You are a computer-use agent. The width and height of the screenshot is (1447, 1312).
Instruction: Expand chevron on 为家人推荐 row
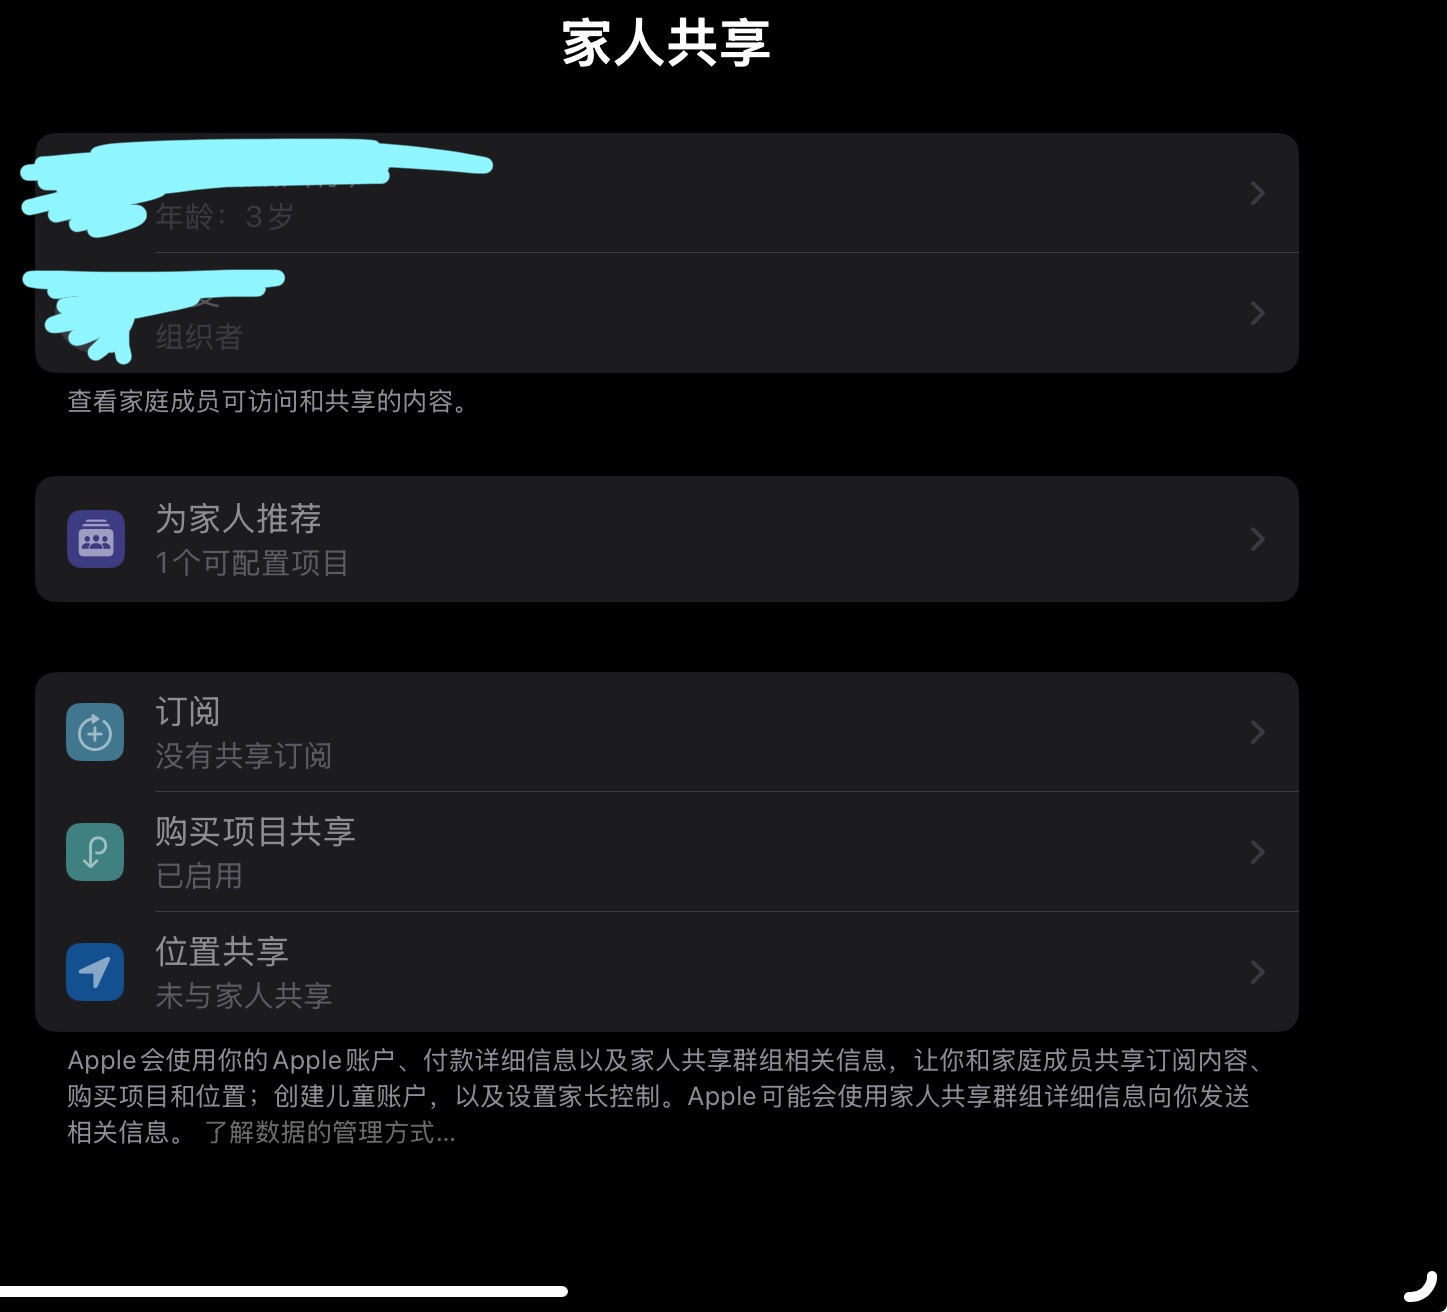1258,539
